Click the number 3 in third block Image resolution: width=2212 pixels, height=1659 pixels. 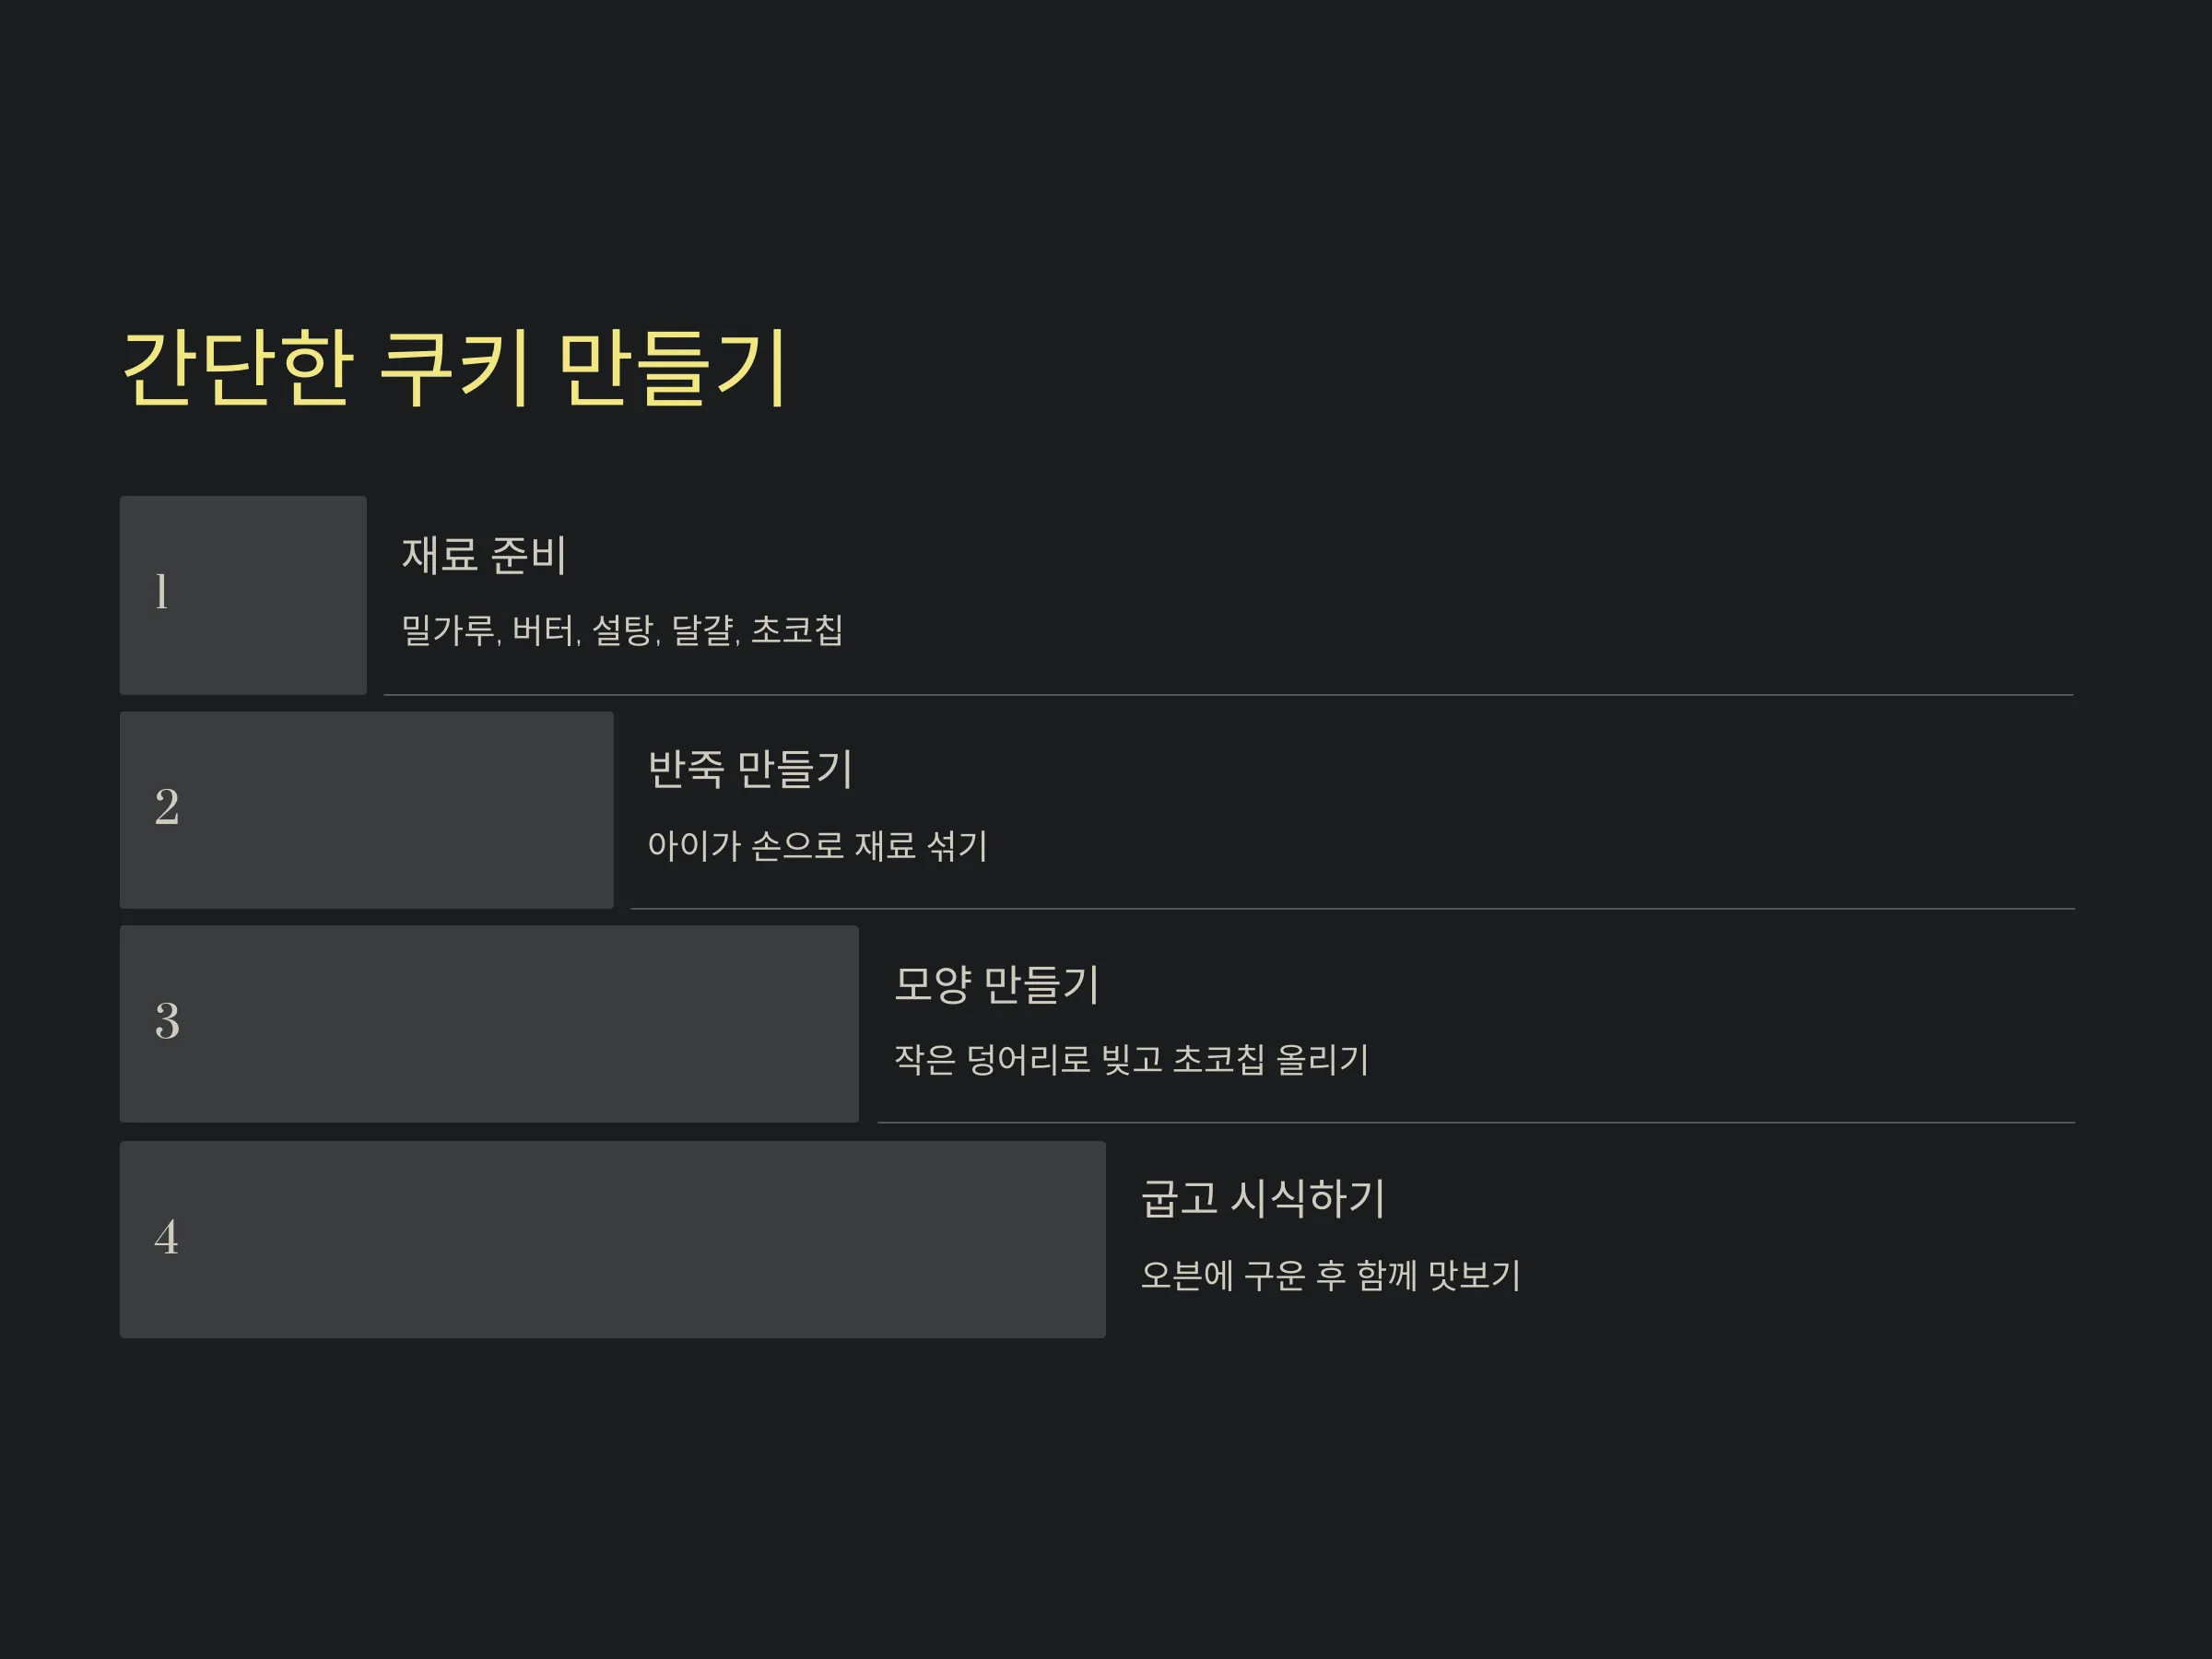(167, 1021)
